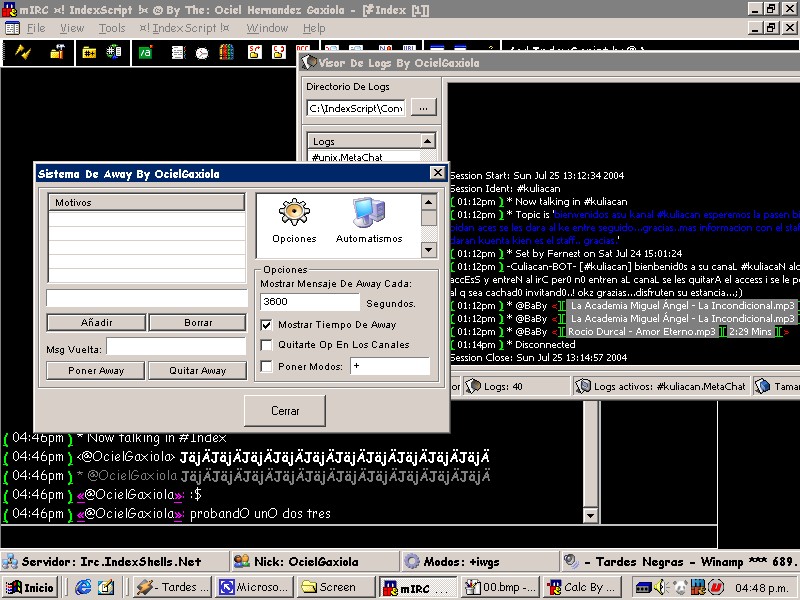
Task: Click the green script editor toolbar icon
Action: (x=146, y=52)
